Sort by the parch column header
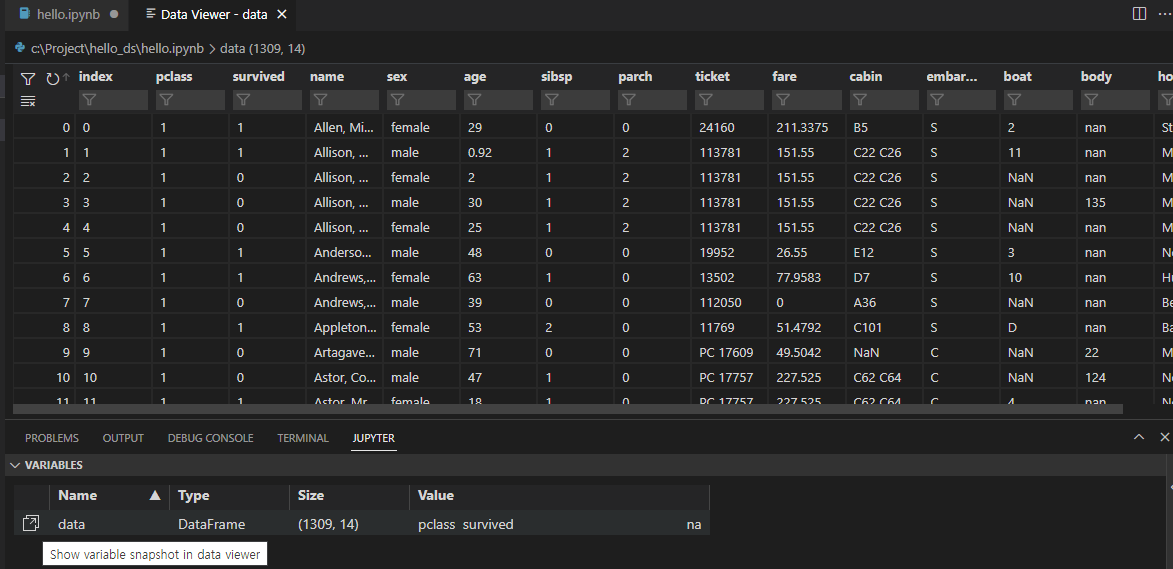Screen dimensions: 1173x569 click(x=635, y=76)
